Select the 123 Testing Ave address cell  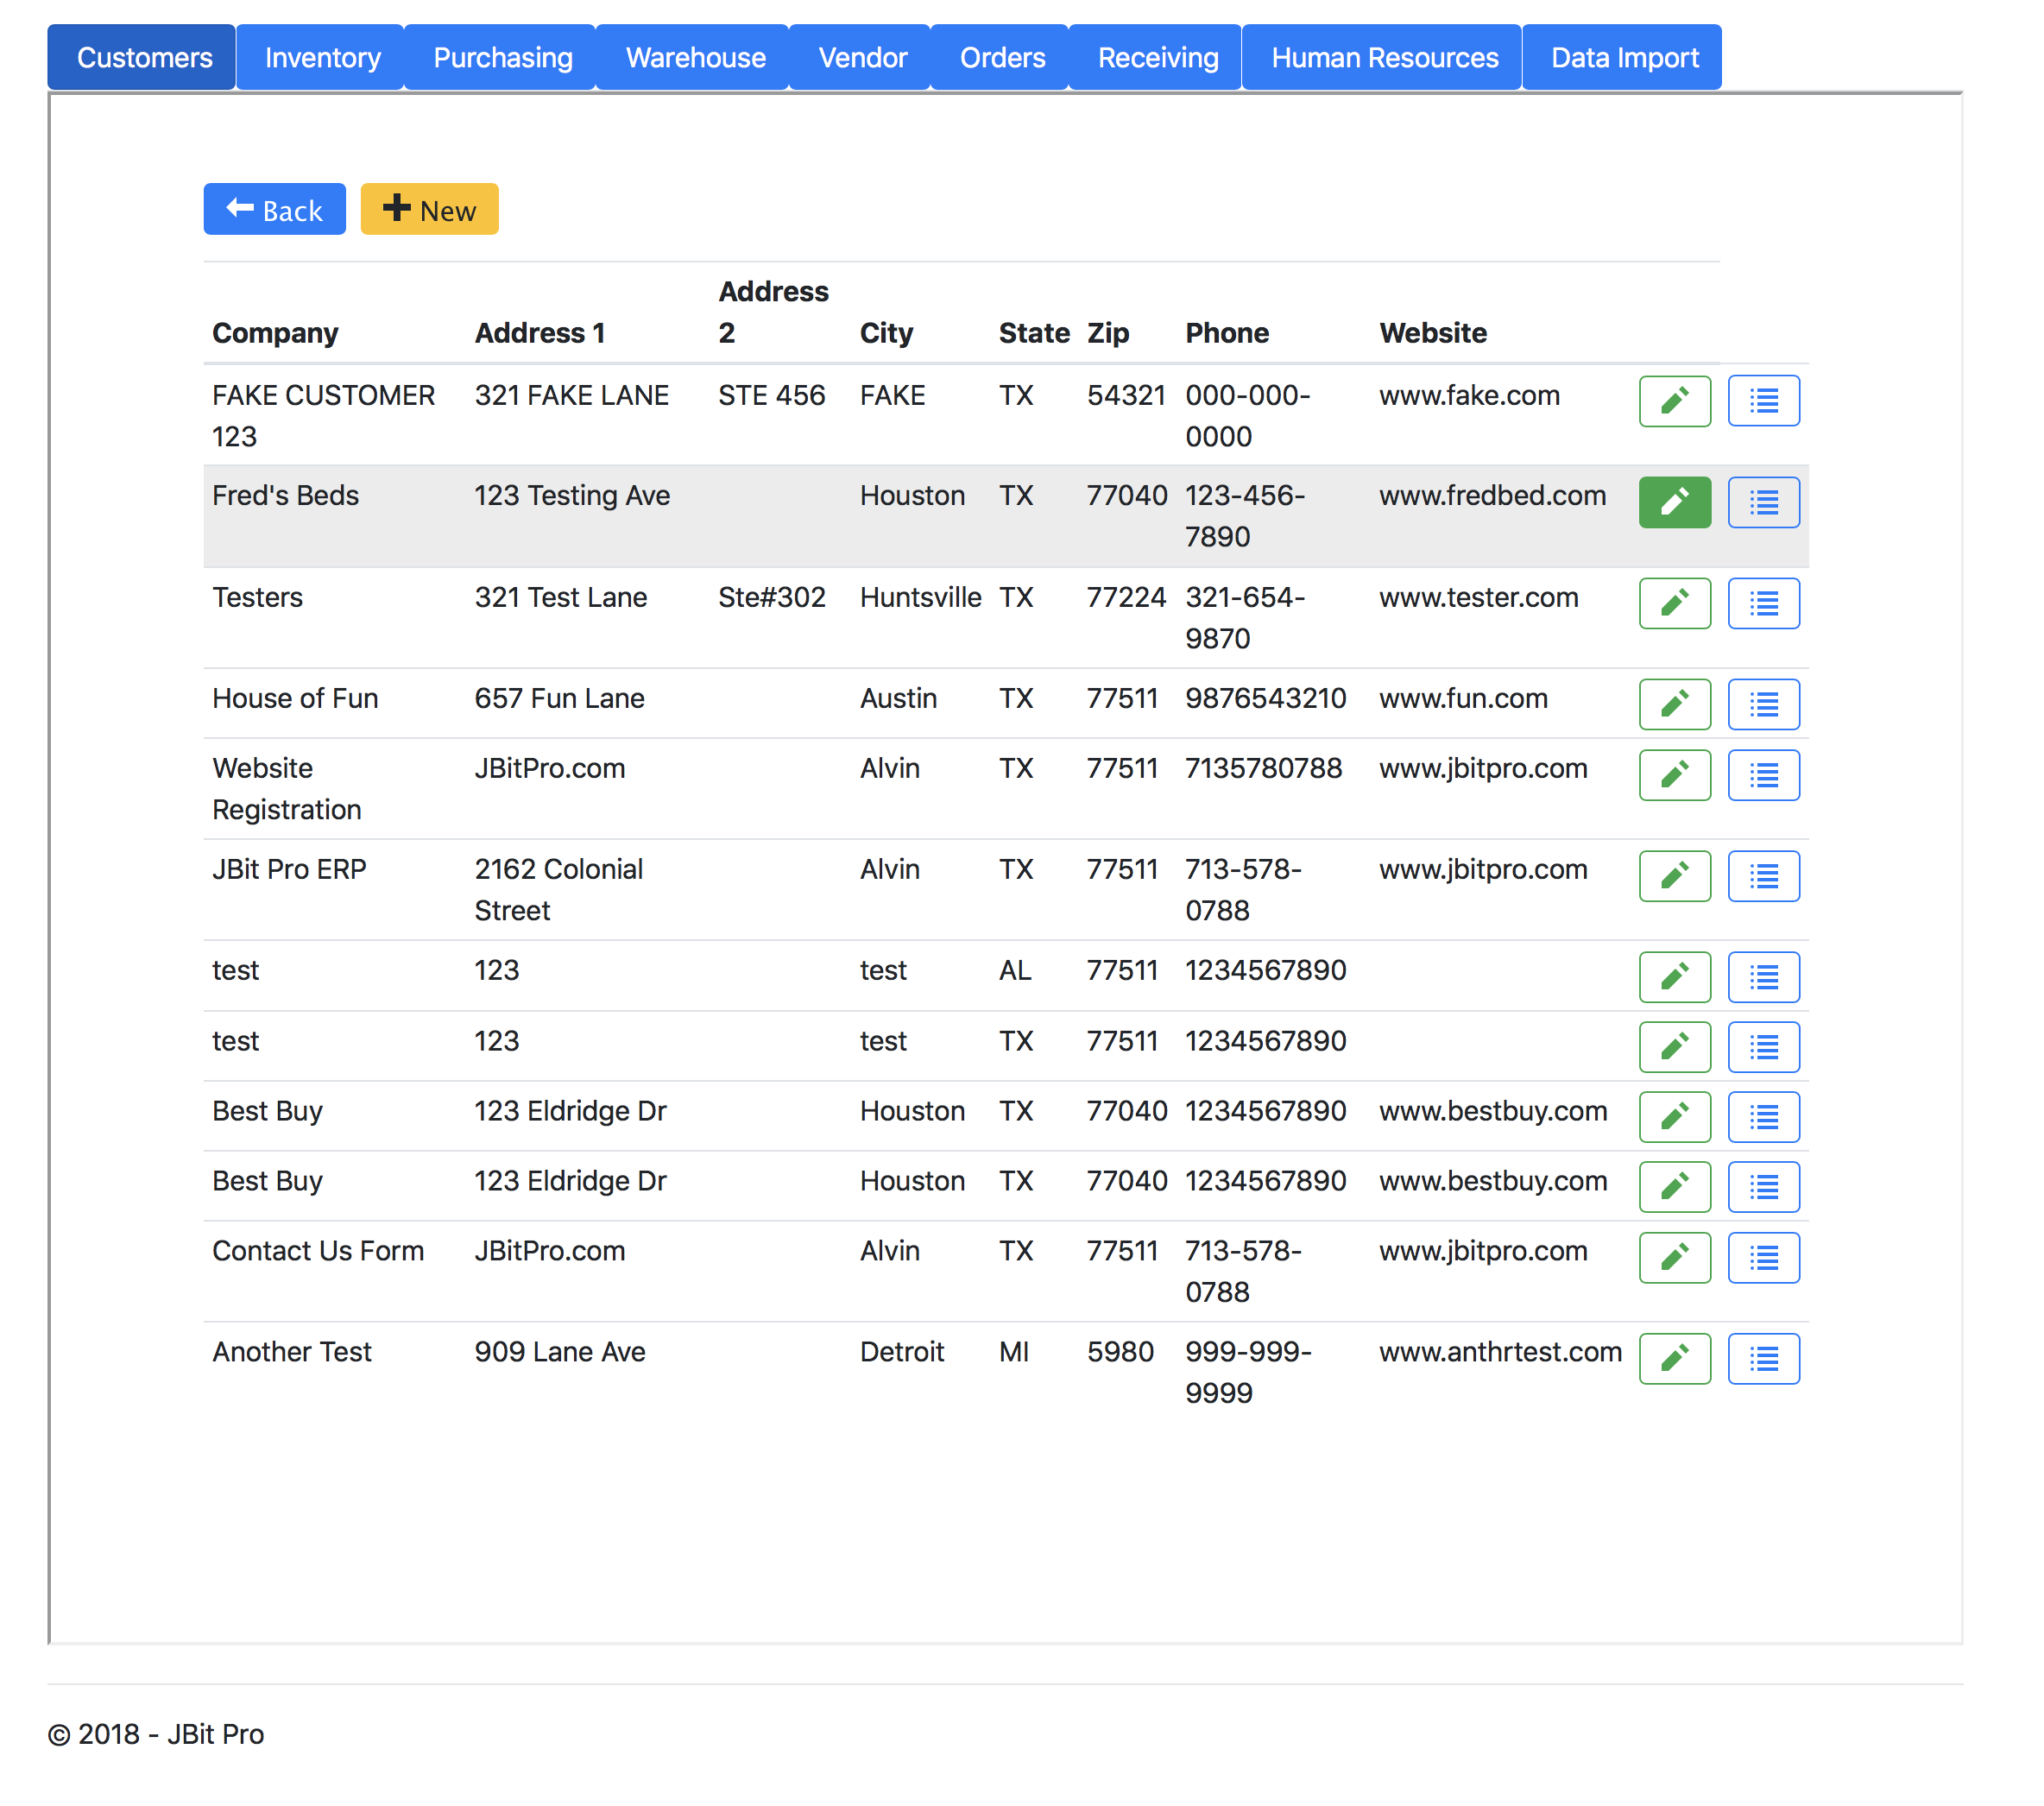[572, 496]
